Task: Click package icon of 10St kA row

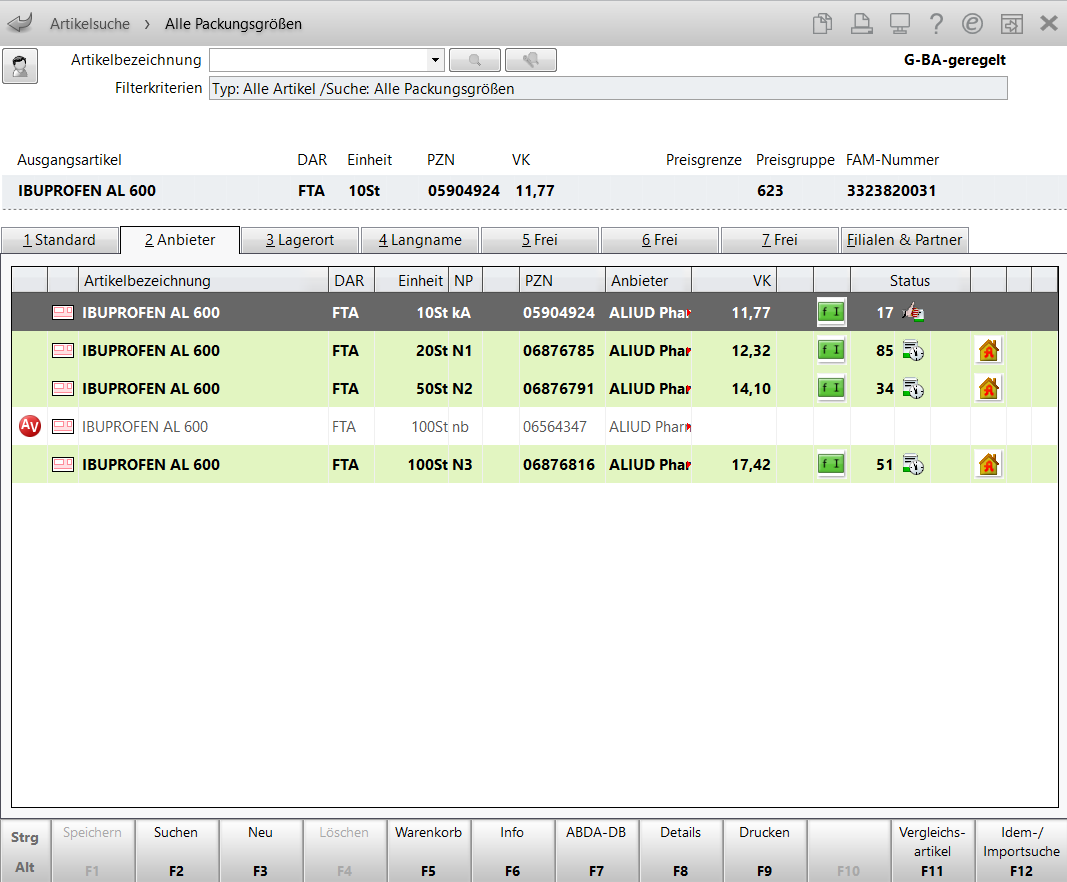Action: (63, 312)
